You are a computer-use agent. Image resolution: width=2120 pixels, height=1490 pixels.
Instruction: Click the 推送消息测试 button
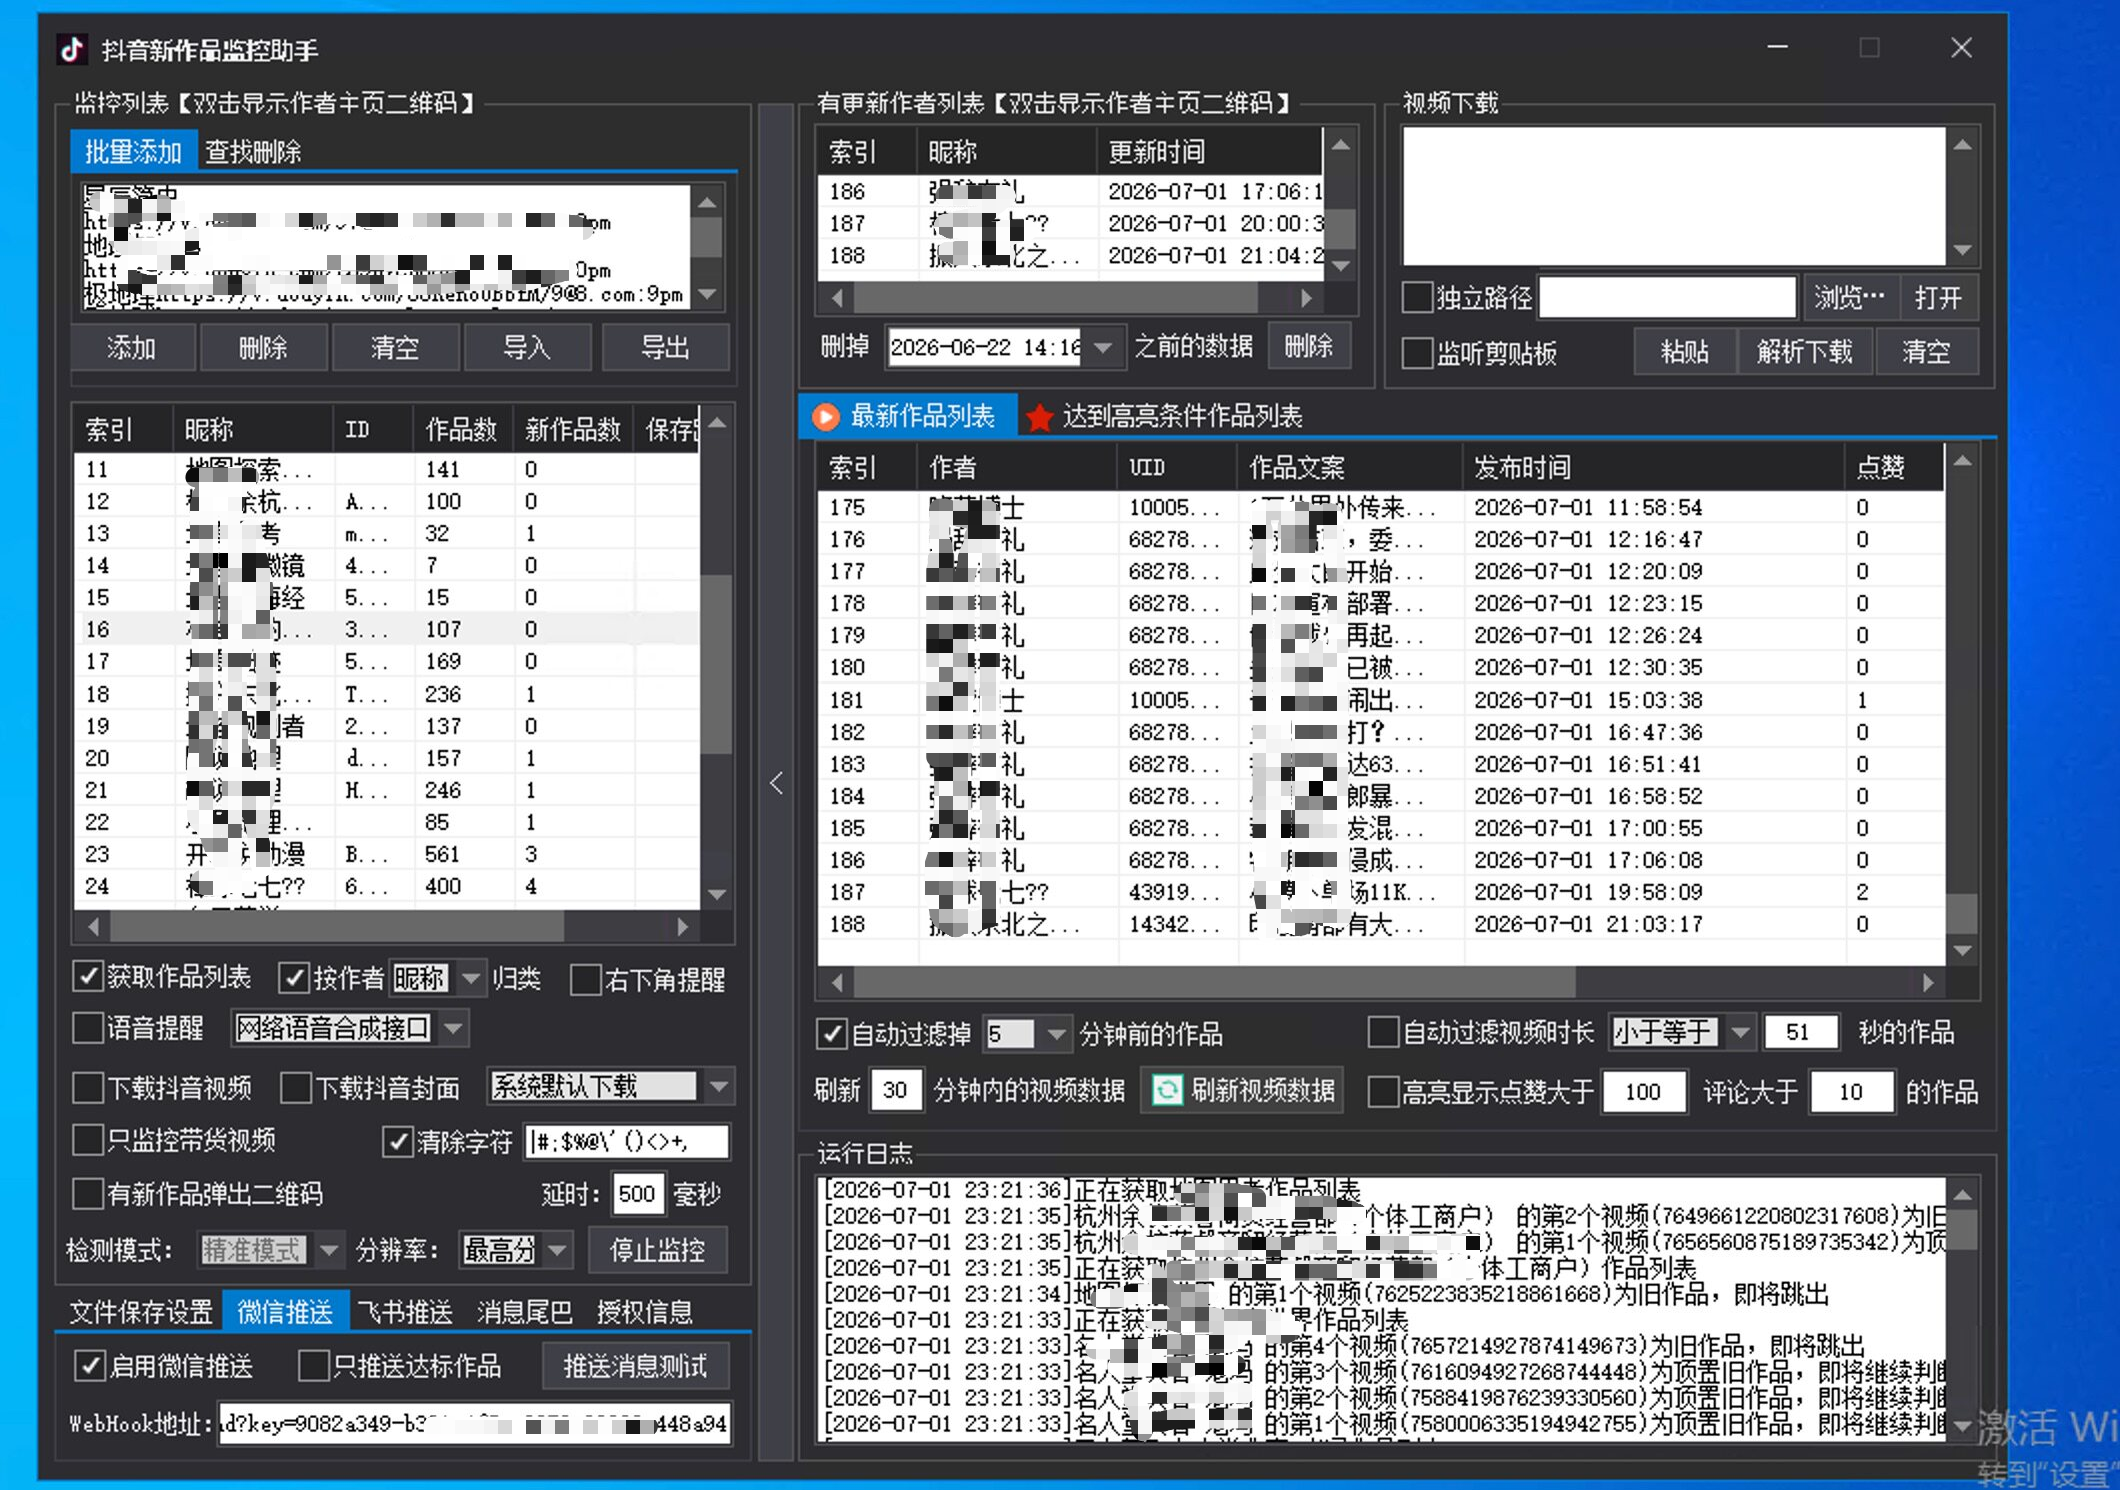click(635, 1366)
